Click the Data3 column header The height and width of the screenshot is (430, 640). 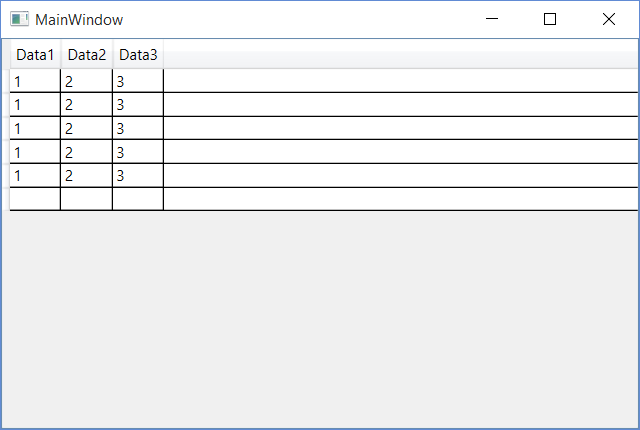pyautogui.click(x=138, y=55)
